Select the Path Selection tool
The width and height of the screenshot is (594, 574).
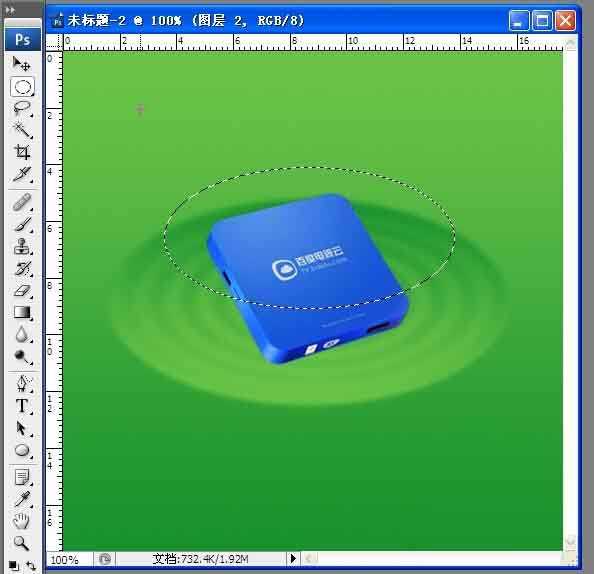pyautogui.click(x=22, y=428)
